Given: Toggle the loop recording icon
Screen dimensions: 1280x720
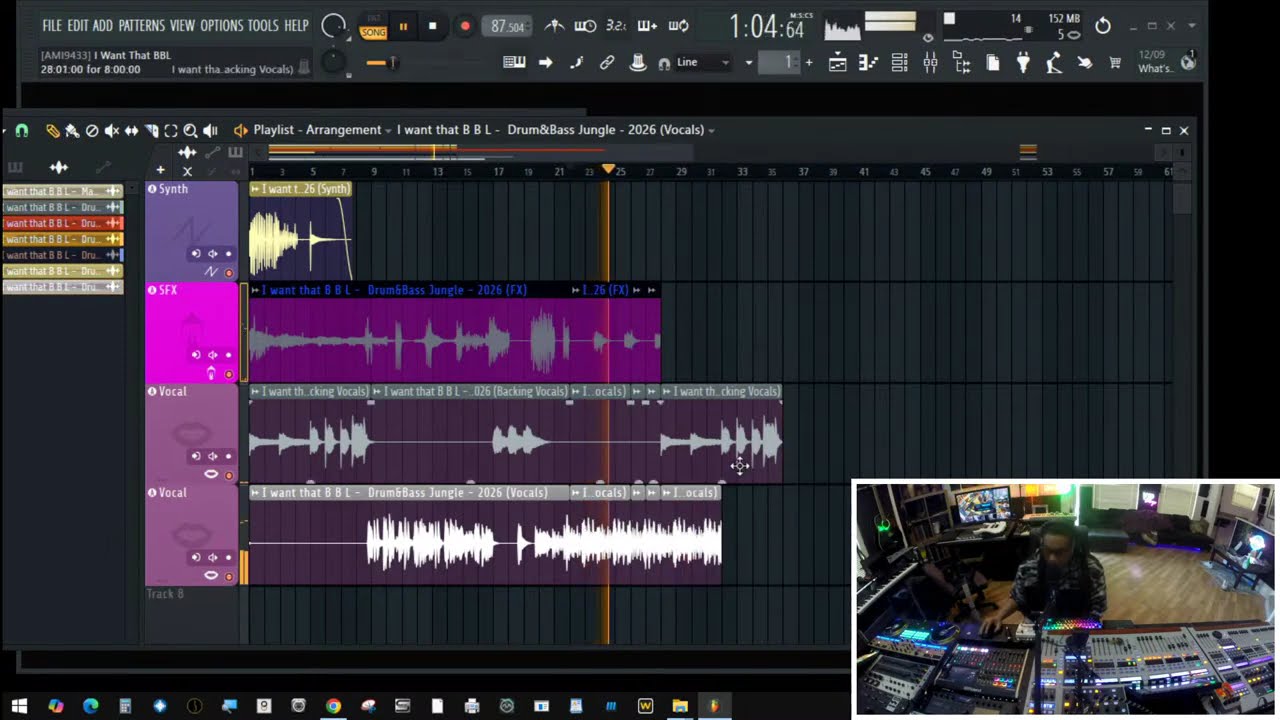Looking at the screenshot, I should 678,27.
